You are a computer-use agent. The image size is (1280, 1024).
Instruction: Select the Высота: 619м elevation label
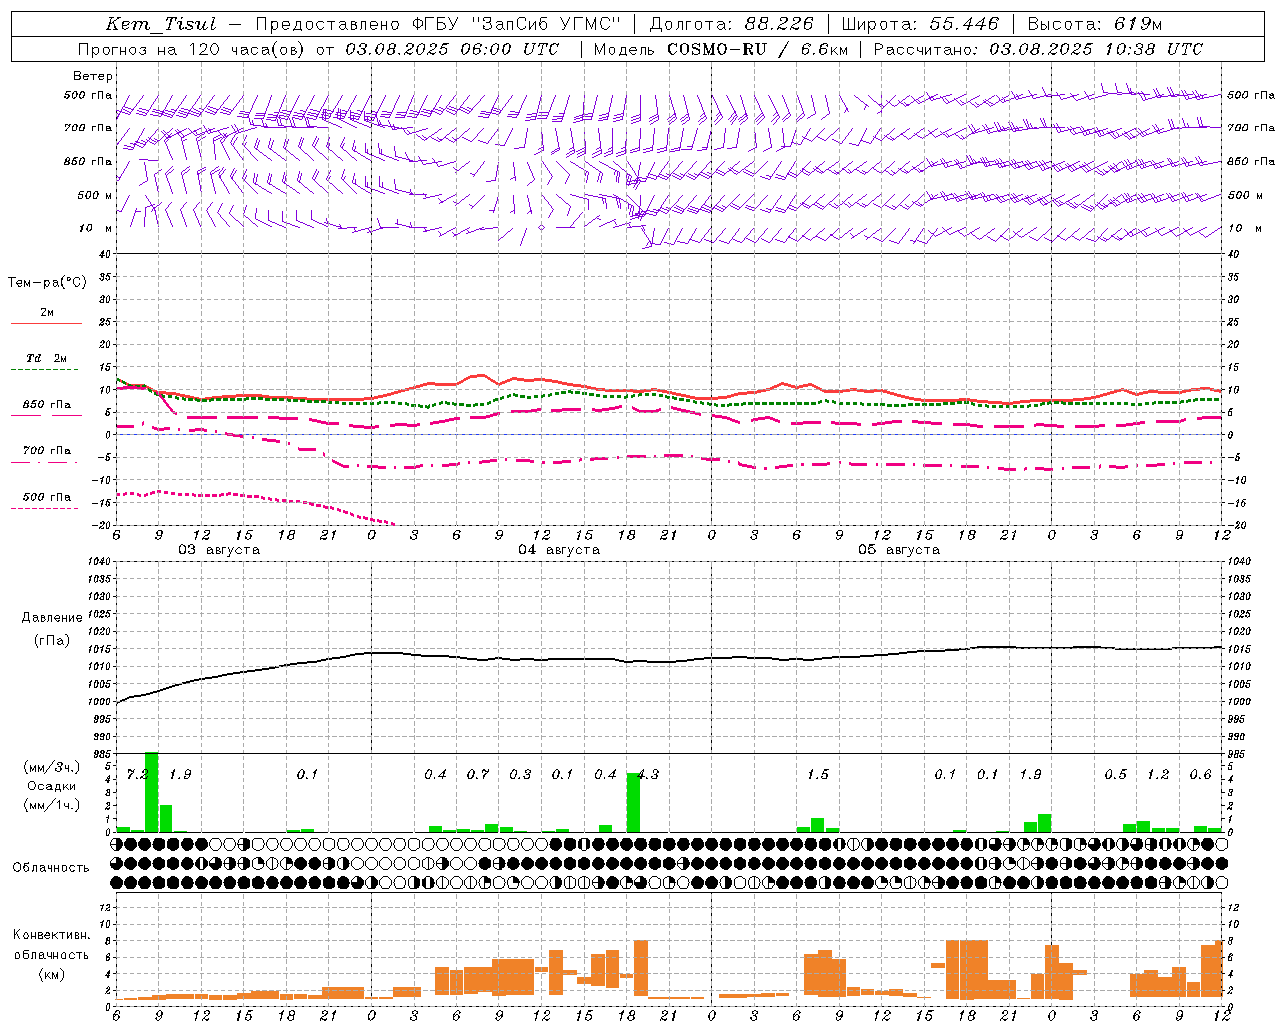1095,24
